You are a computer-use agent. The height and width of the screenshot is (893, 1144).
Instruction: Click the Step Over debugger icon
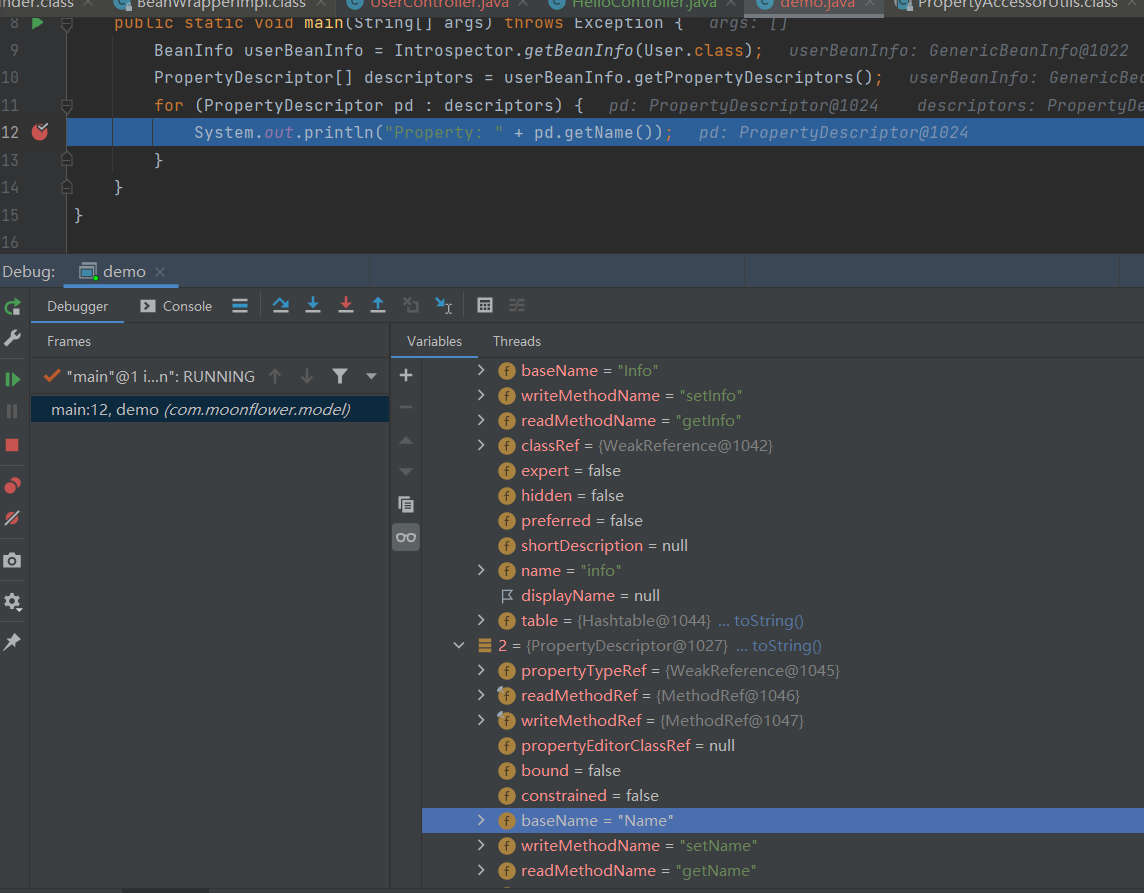click(281, 306)
